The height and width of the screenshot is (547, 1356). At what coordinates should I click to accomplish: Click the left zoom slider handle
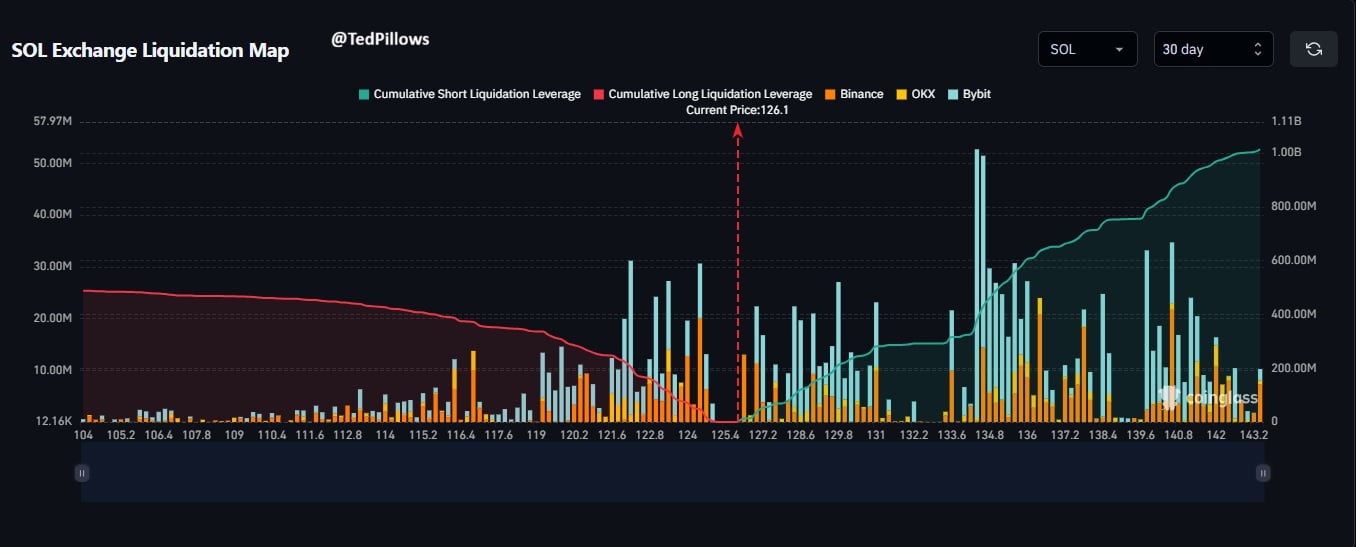point(82,473)
